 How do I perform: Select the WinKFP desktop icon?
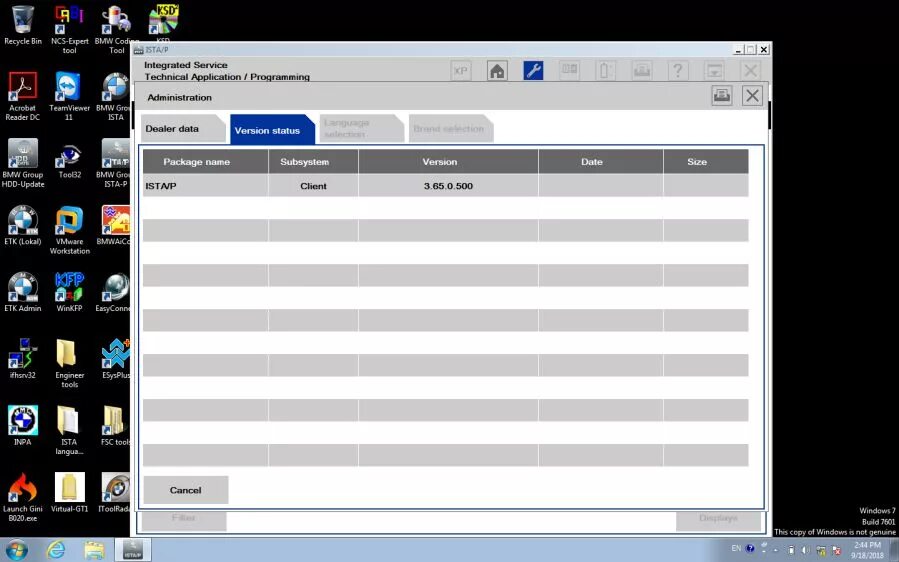coord(69,292)
